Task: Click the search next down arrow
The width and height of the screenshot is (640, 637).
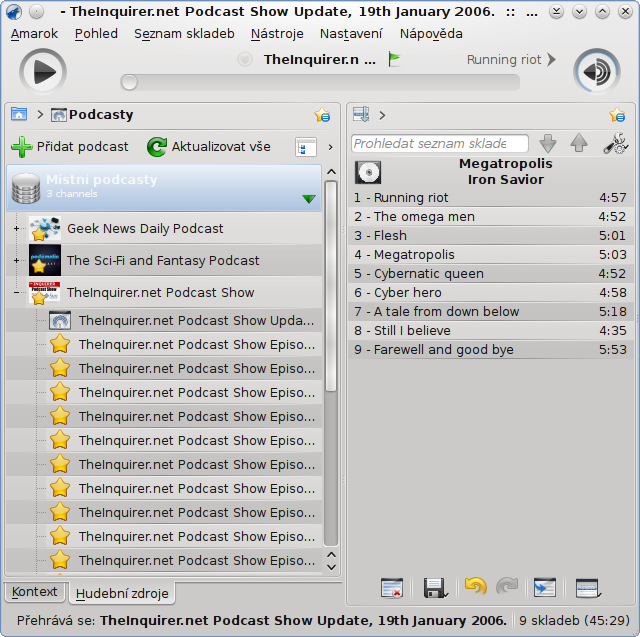Action: click(x=548, y=144)
